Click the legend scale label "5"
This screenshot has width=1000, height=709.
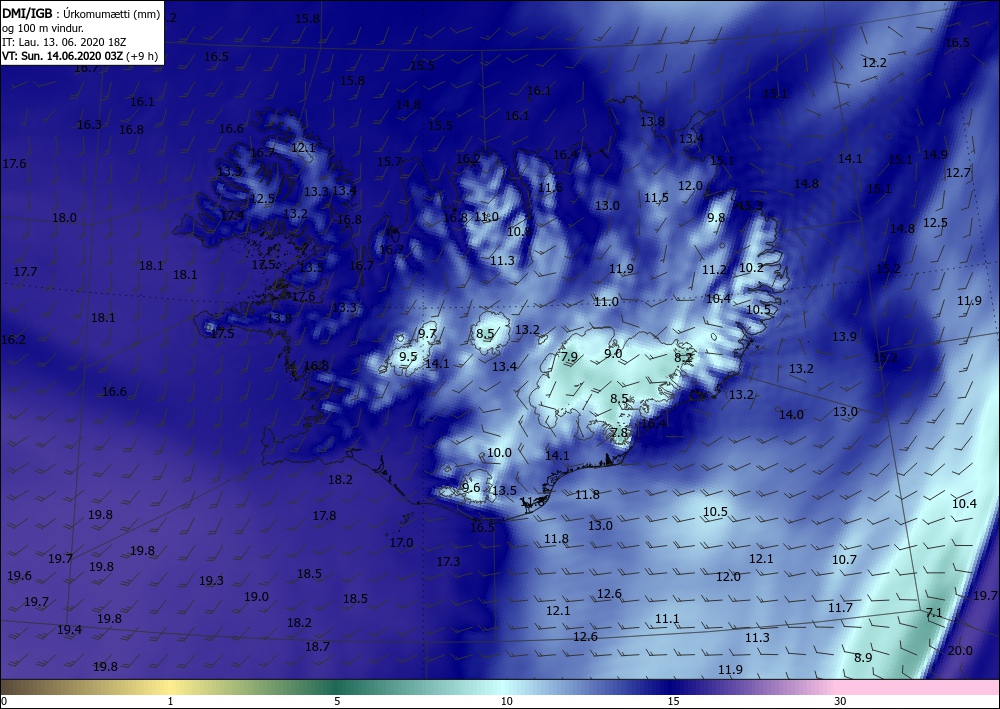point(337,701)
